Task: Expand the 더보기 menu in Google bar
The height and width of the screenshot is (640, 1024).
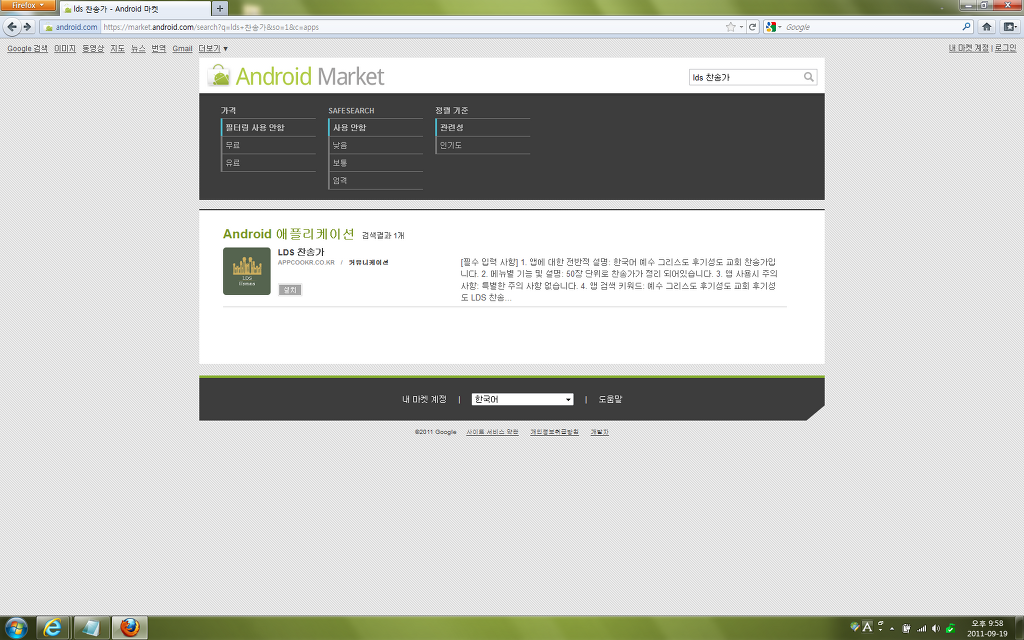Action: pos(213,48)
